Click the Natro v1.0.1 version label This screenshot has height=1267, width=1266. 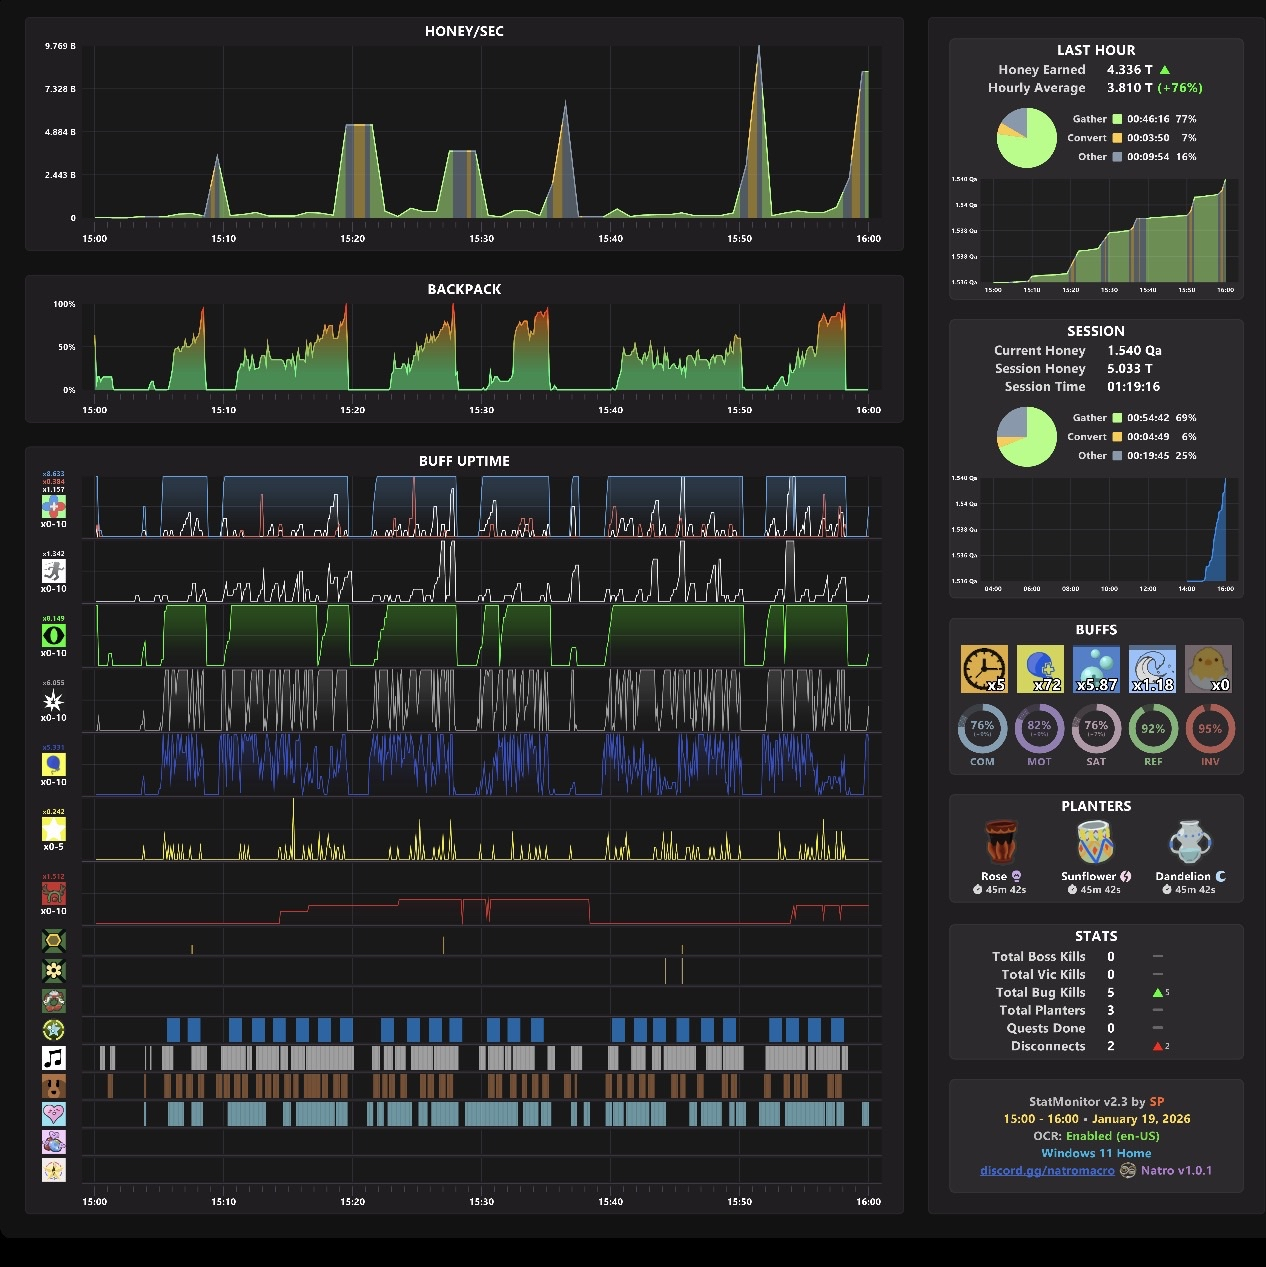click(x=1176, y=1170)
